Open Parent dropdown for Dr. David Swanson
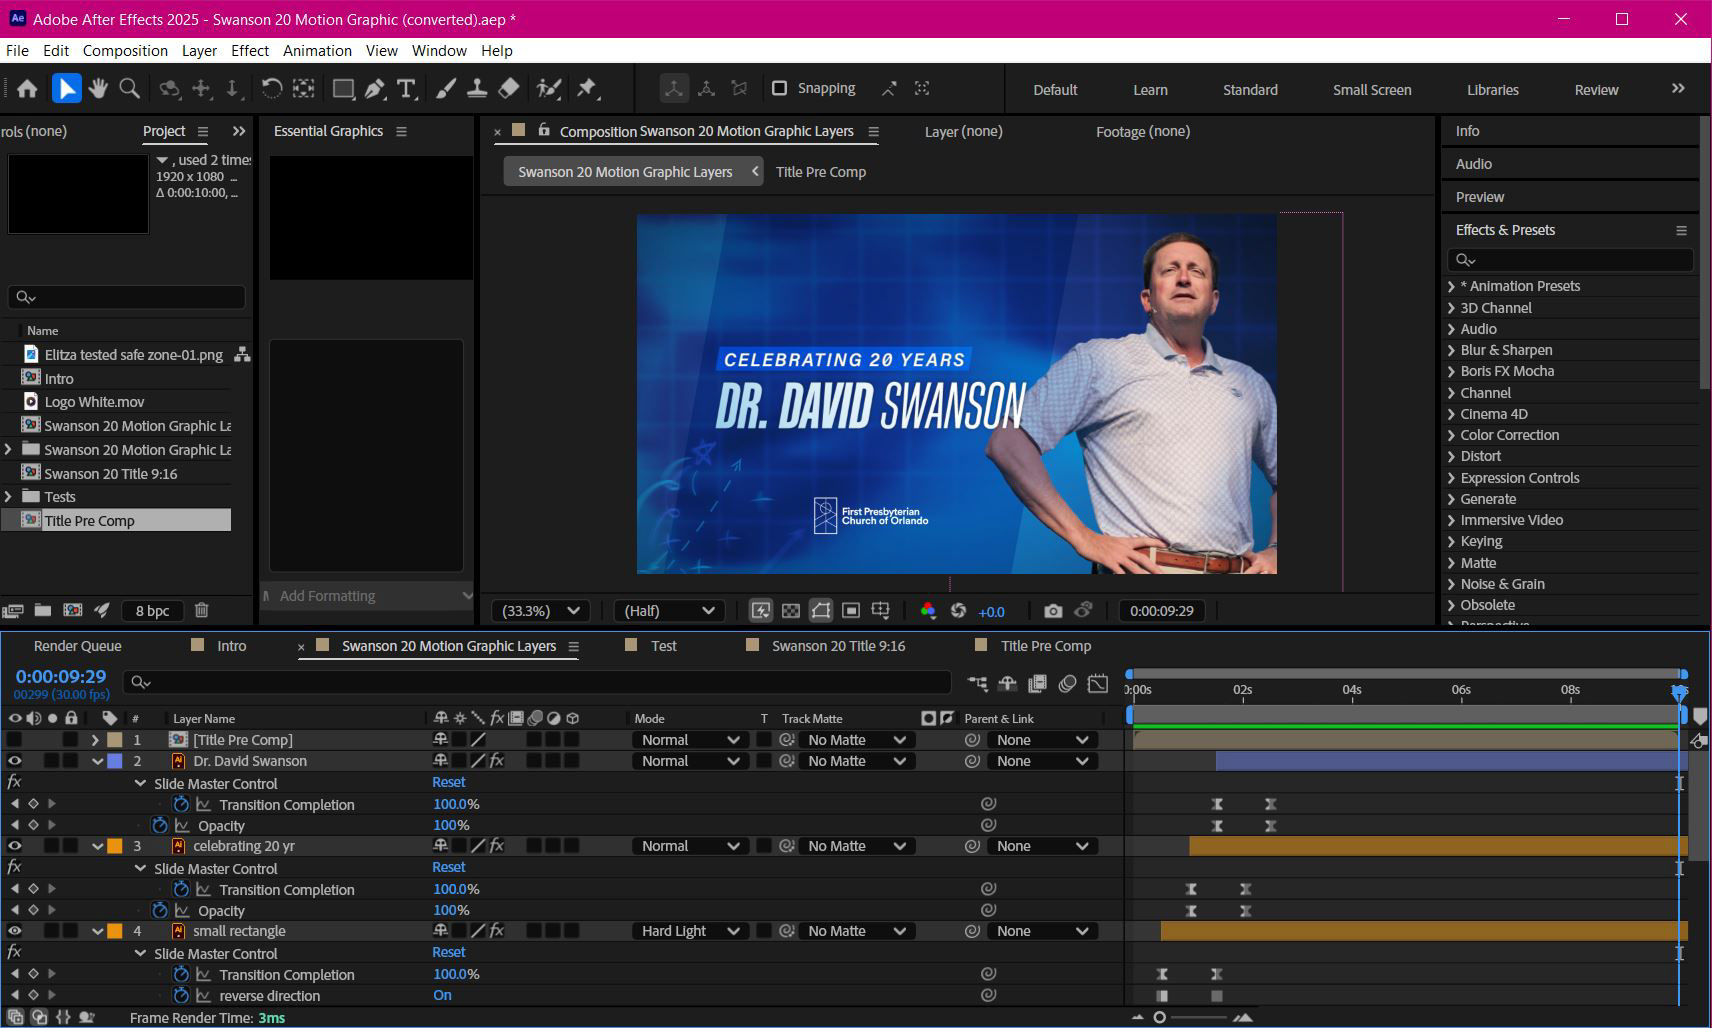Viewport: 1712px width, 1028px height. (1041, 761)
